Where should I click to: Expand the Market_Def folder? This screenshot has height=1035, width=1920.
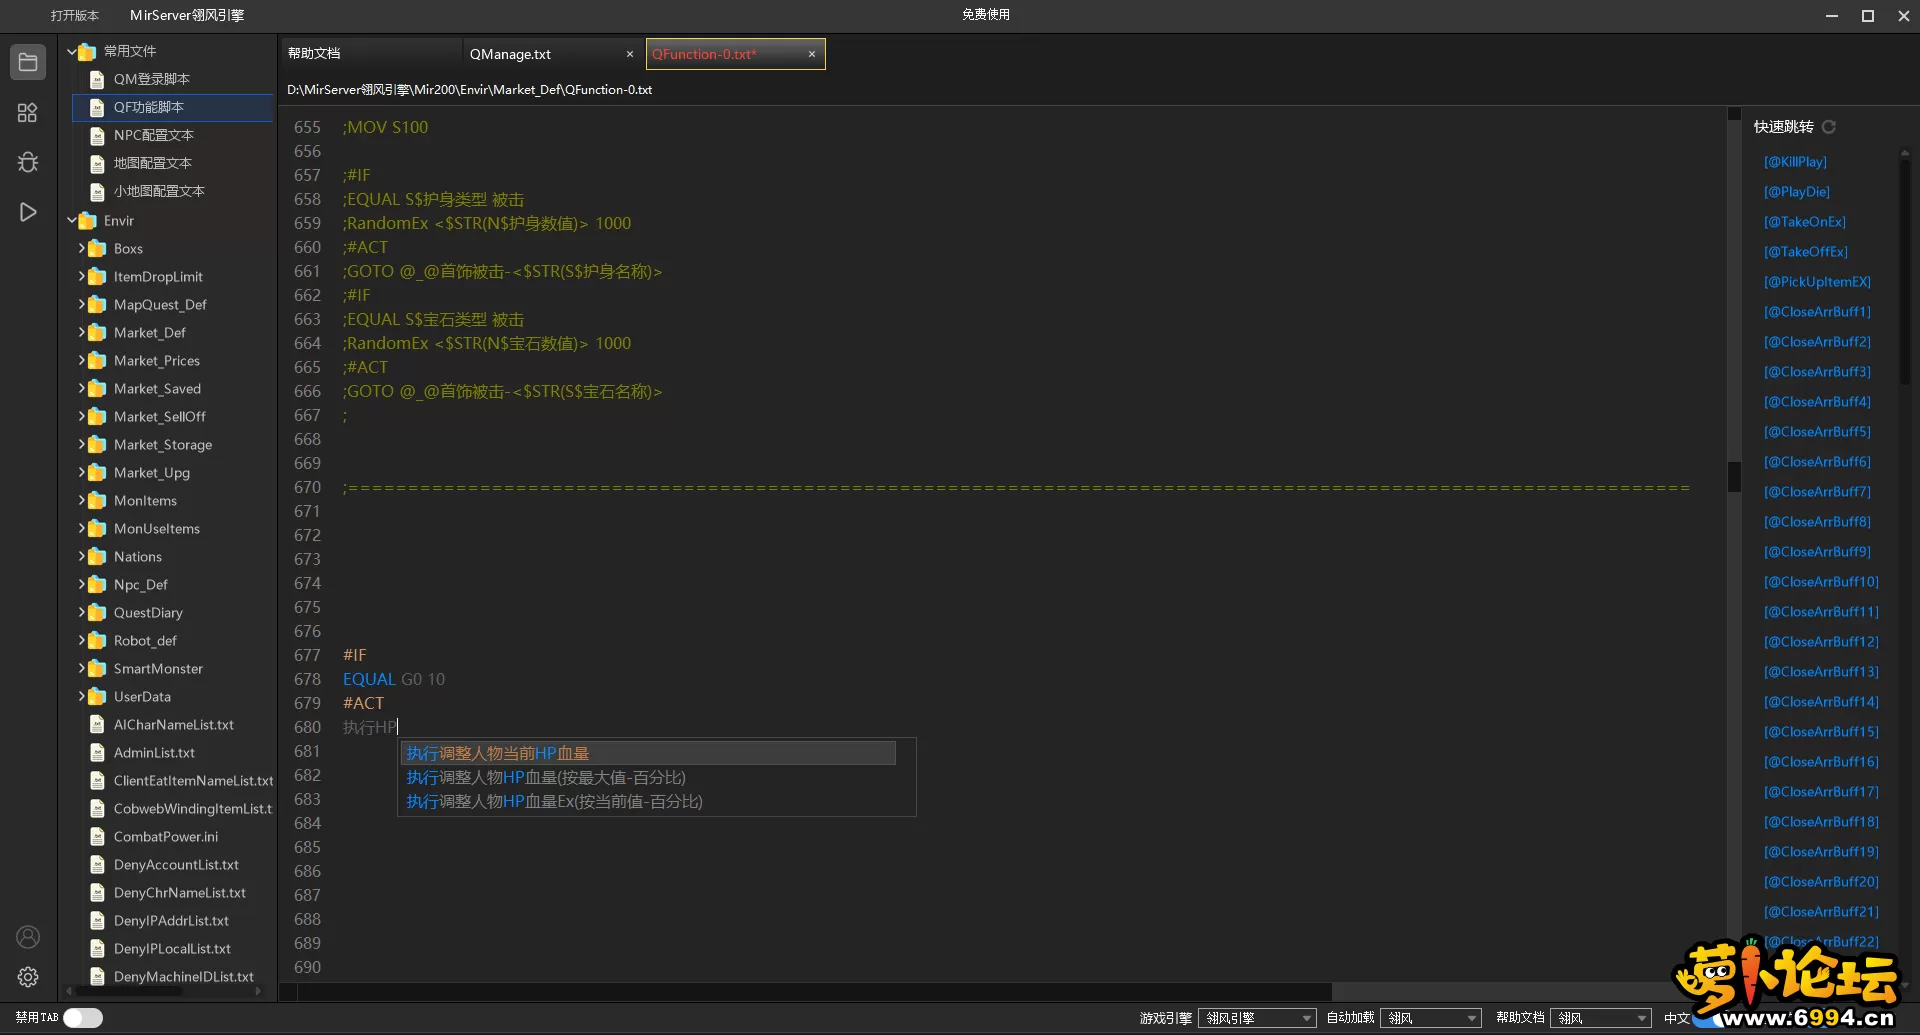point(81,333)
